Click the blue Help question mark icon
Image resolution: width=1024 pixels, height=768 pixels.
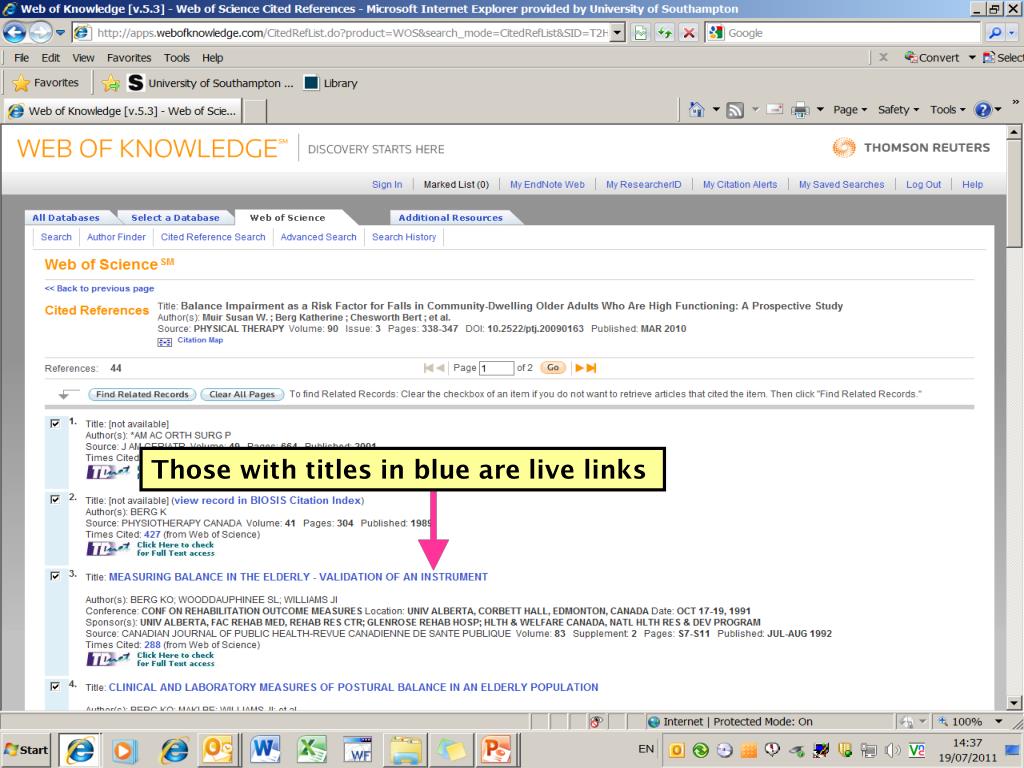pos(983,110)
